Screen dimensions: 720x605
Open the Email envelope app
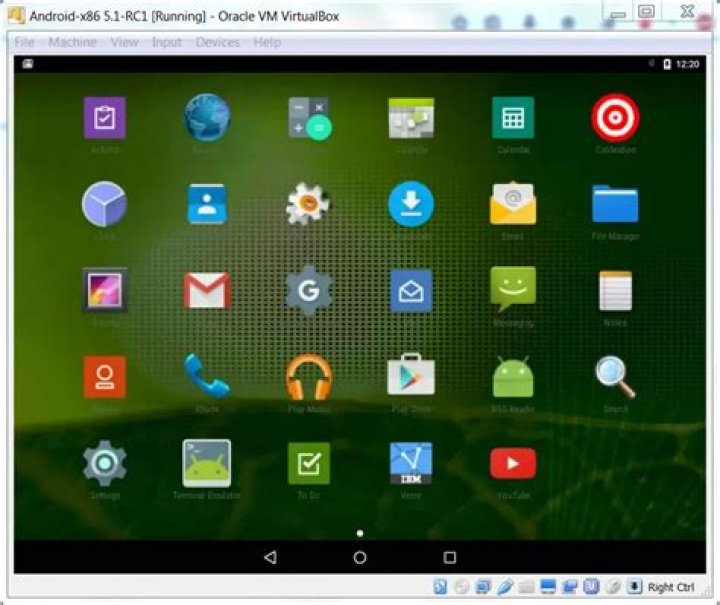coord(513,204)
